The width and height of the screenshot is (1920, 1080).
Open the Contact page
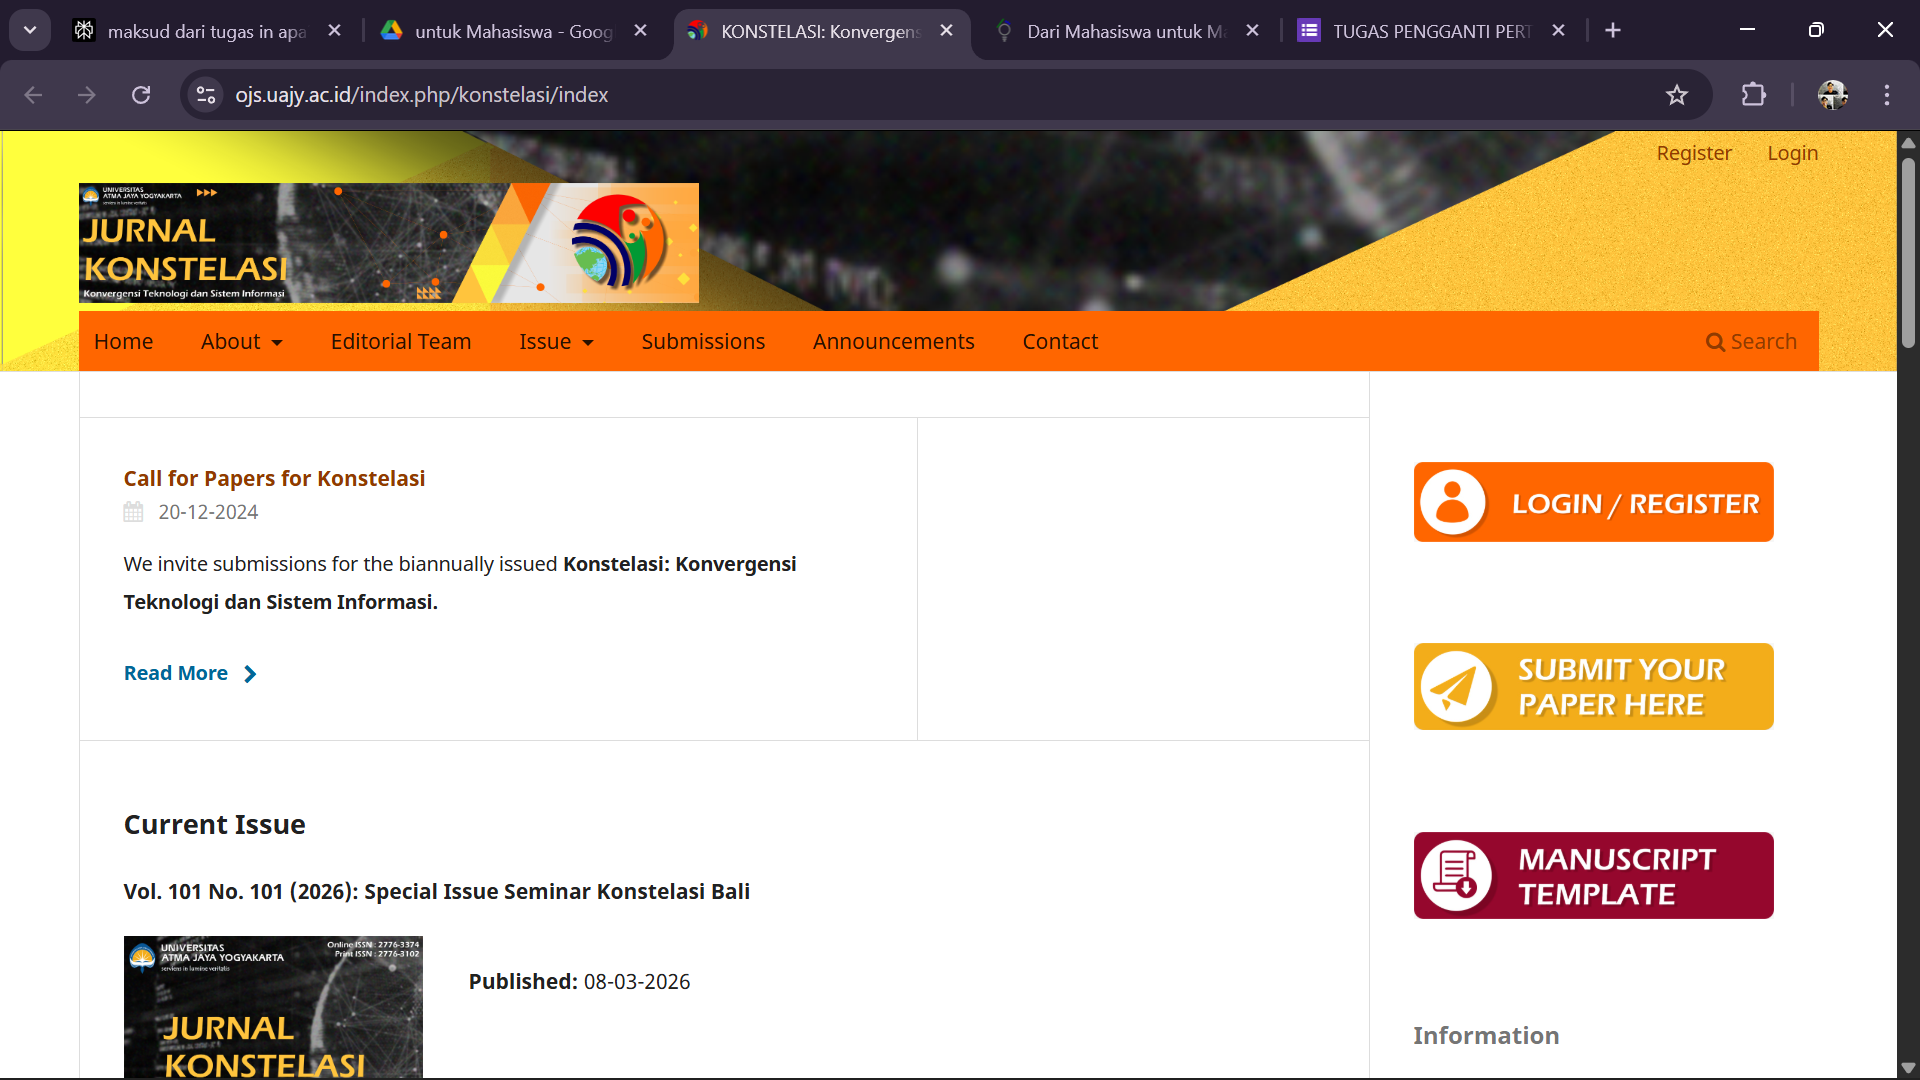[x=1060, y=342]
